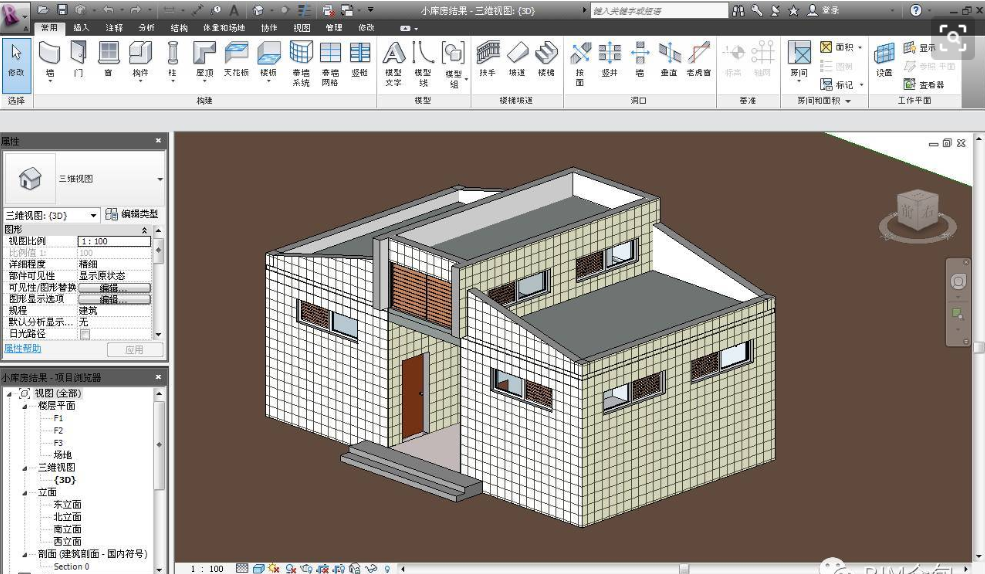985x574 pixels.
Task: Click the Save icon in quick access toolbar
Action: 62,10
